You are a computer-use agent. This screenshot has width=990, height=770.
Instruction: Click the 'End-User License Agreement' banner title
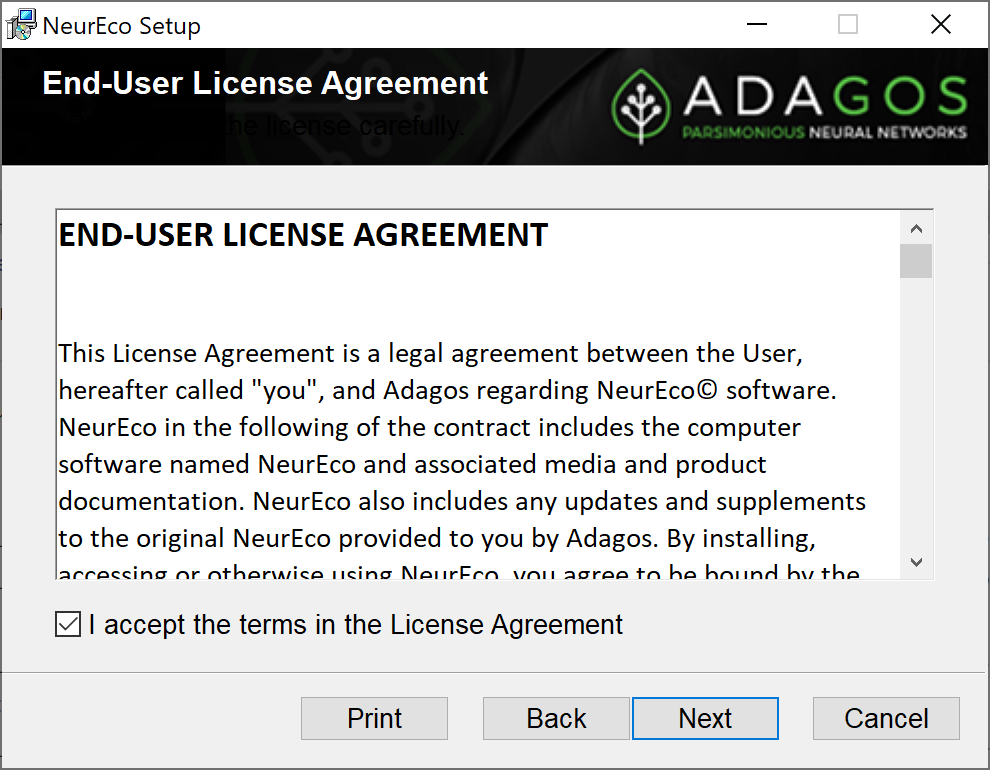coord(265,83)
